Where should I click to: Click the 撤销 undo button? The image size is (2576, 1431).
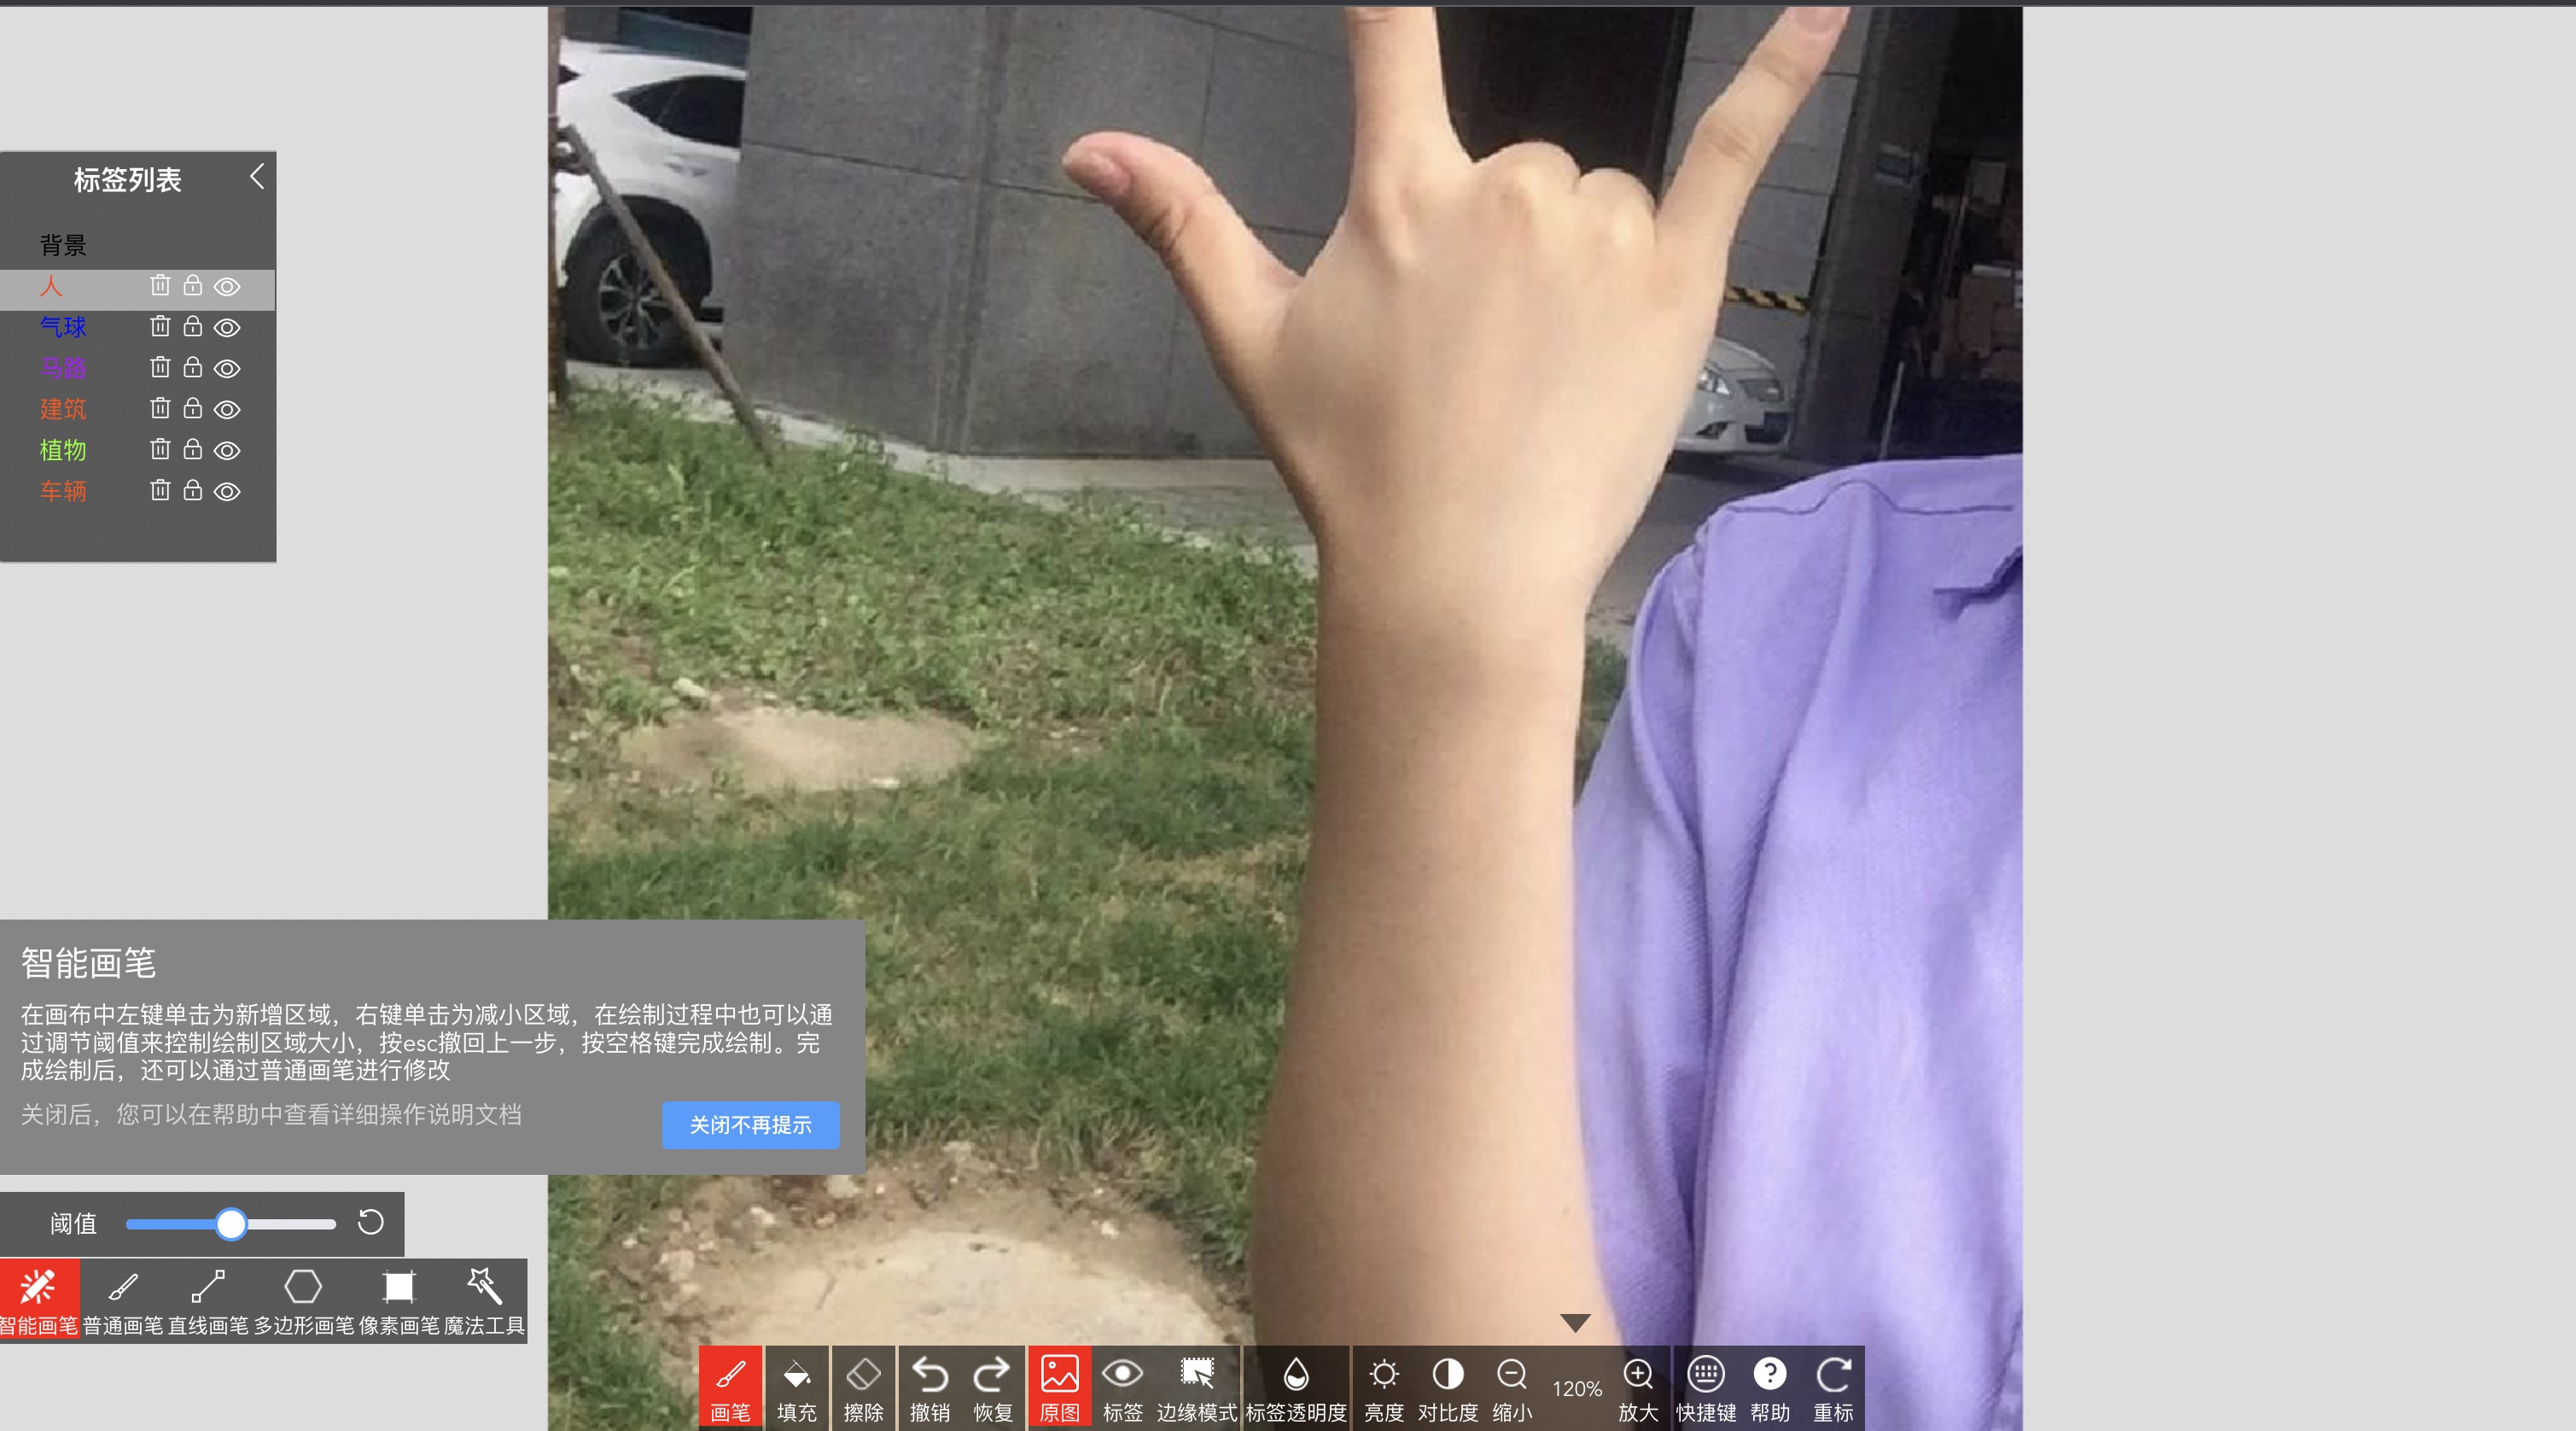click(930, 1388)
